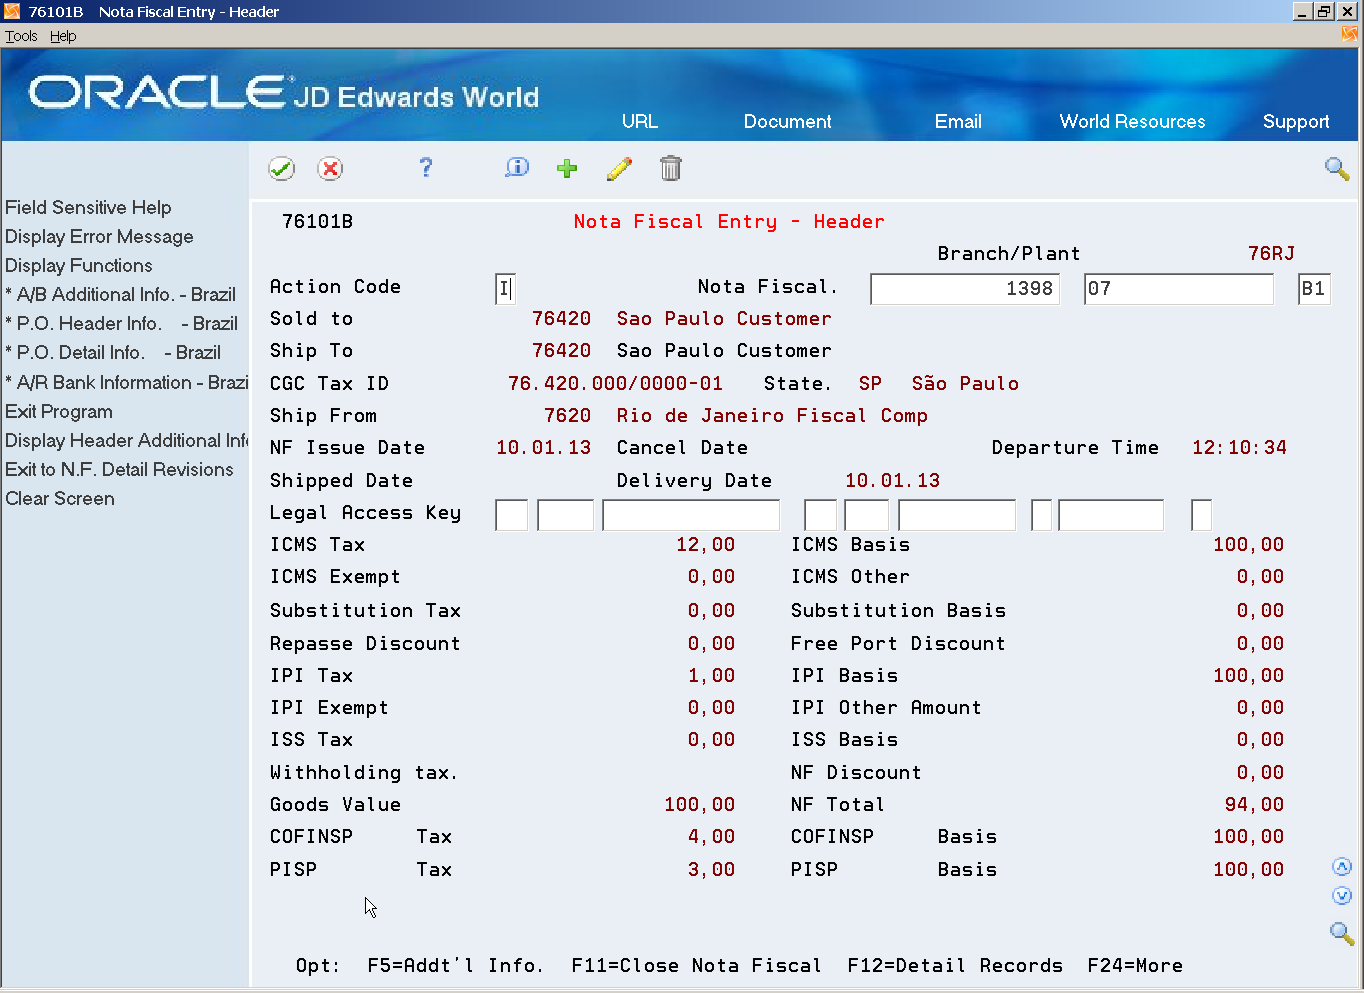Open A/B Additional Info. - Brazil
1364x993 pixels.
(121, 294)
